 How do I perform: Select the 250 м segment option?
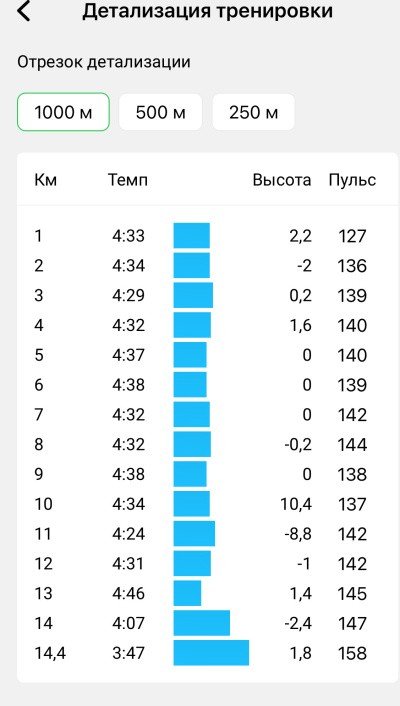coord(253,112)
